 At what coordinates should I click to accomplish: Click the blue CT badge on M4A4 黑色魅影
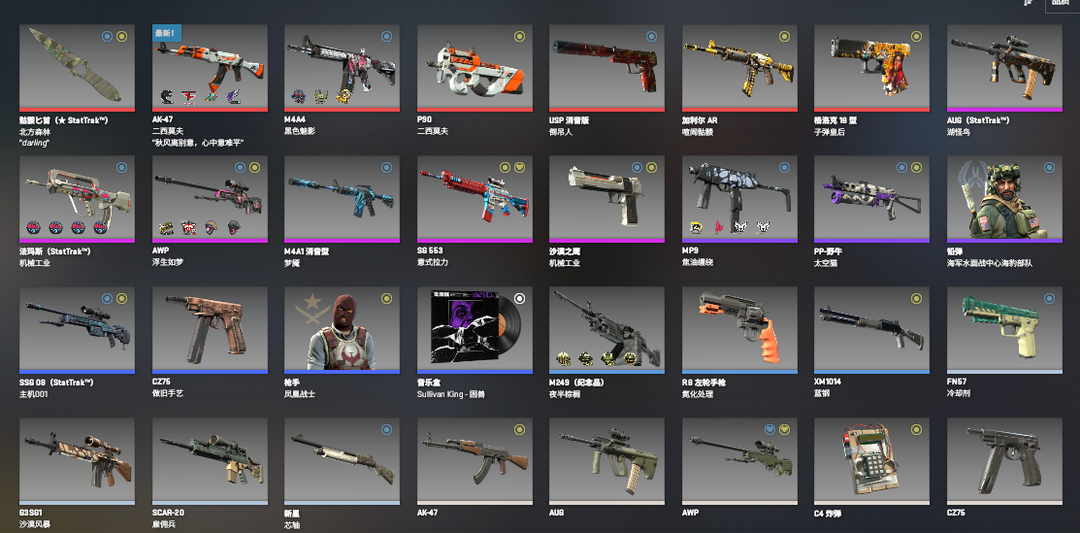(386, 36)
